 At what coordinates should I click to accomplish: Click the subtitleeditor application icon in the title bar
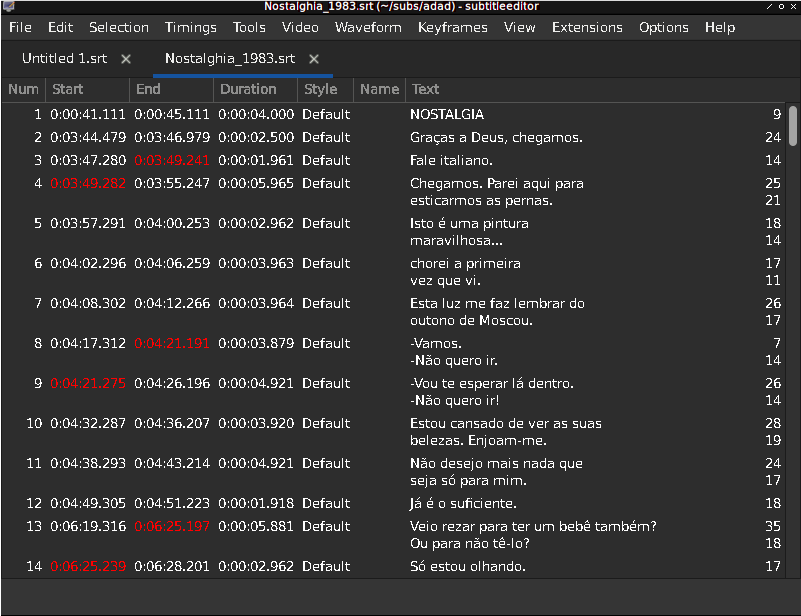click(x=8, y=6)
